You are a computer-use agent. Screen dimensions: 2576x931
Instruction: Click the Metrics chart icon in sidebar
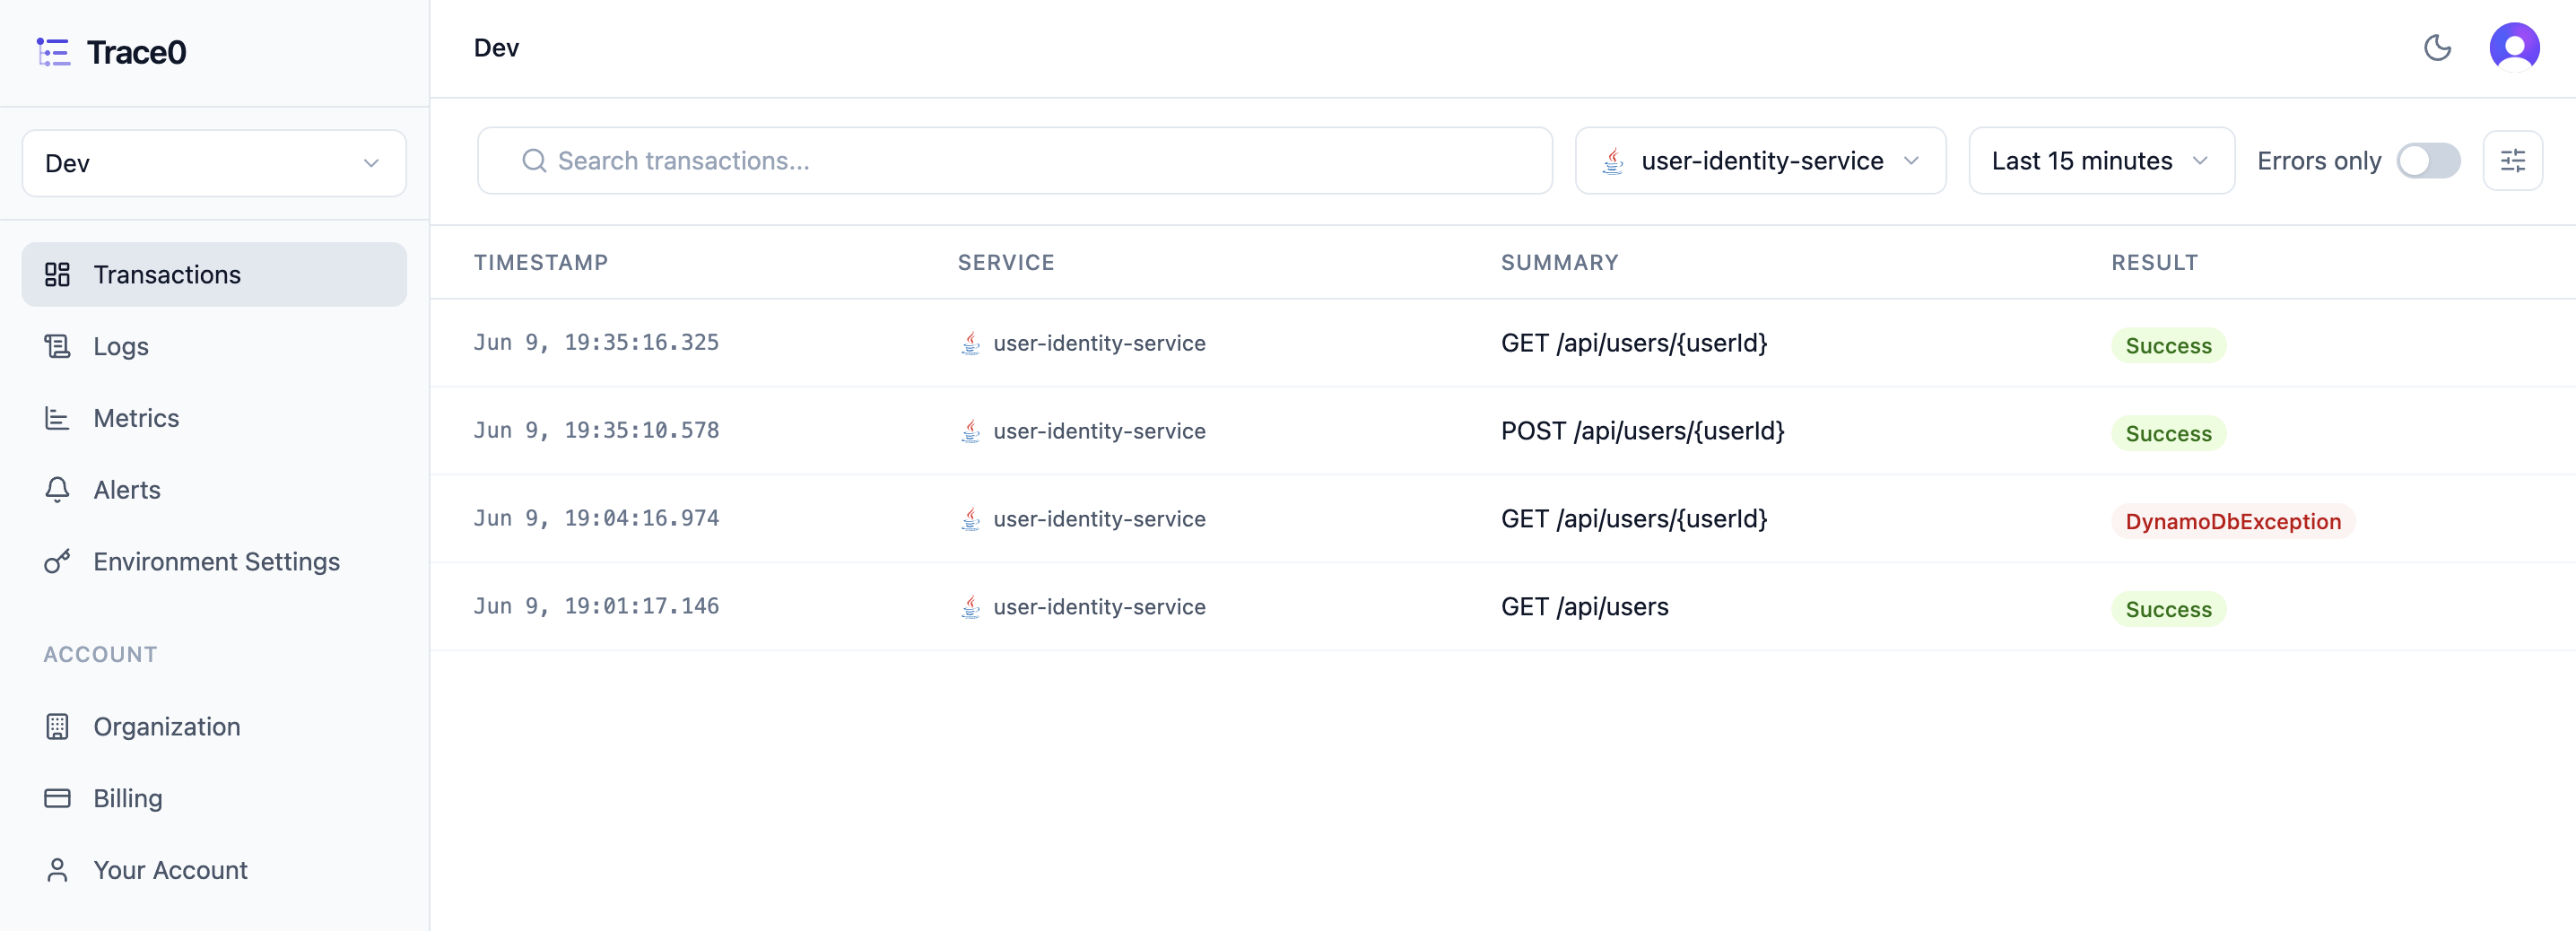[57, 418]
